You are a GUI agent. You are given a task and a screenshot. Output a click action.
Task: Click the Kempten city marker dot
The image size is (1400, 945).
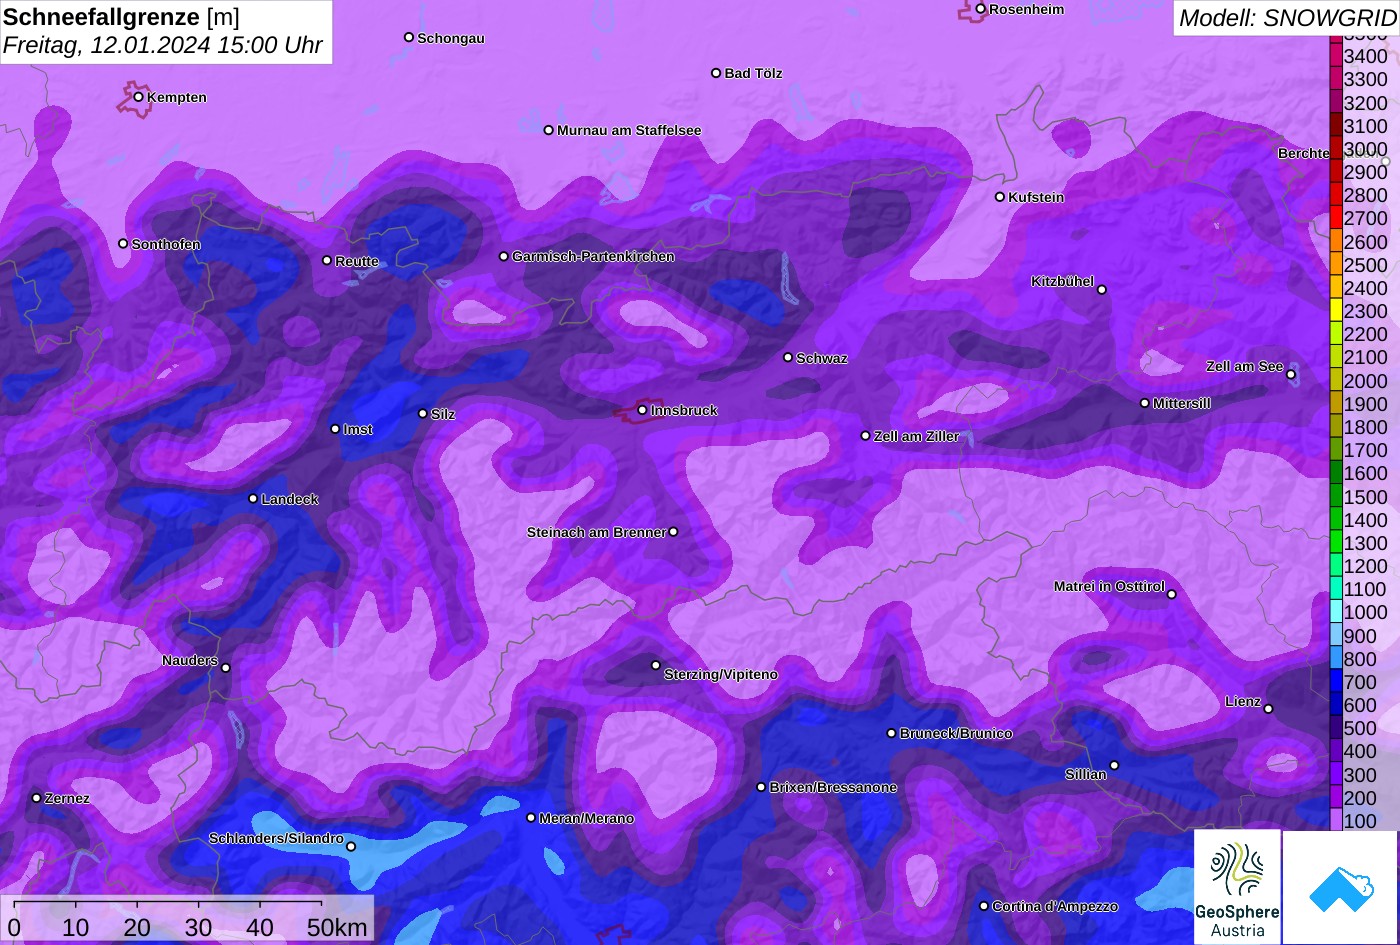[x=139, y=97]
